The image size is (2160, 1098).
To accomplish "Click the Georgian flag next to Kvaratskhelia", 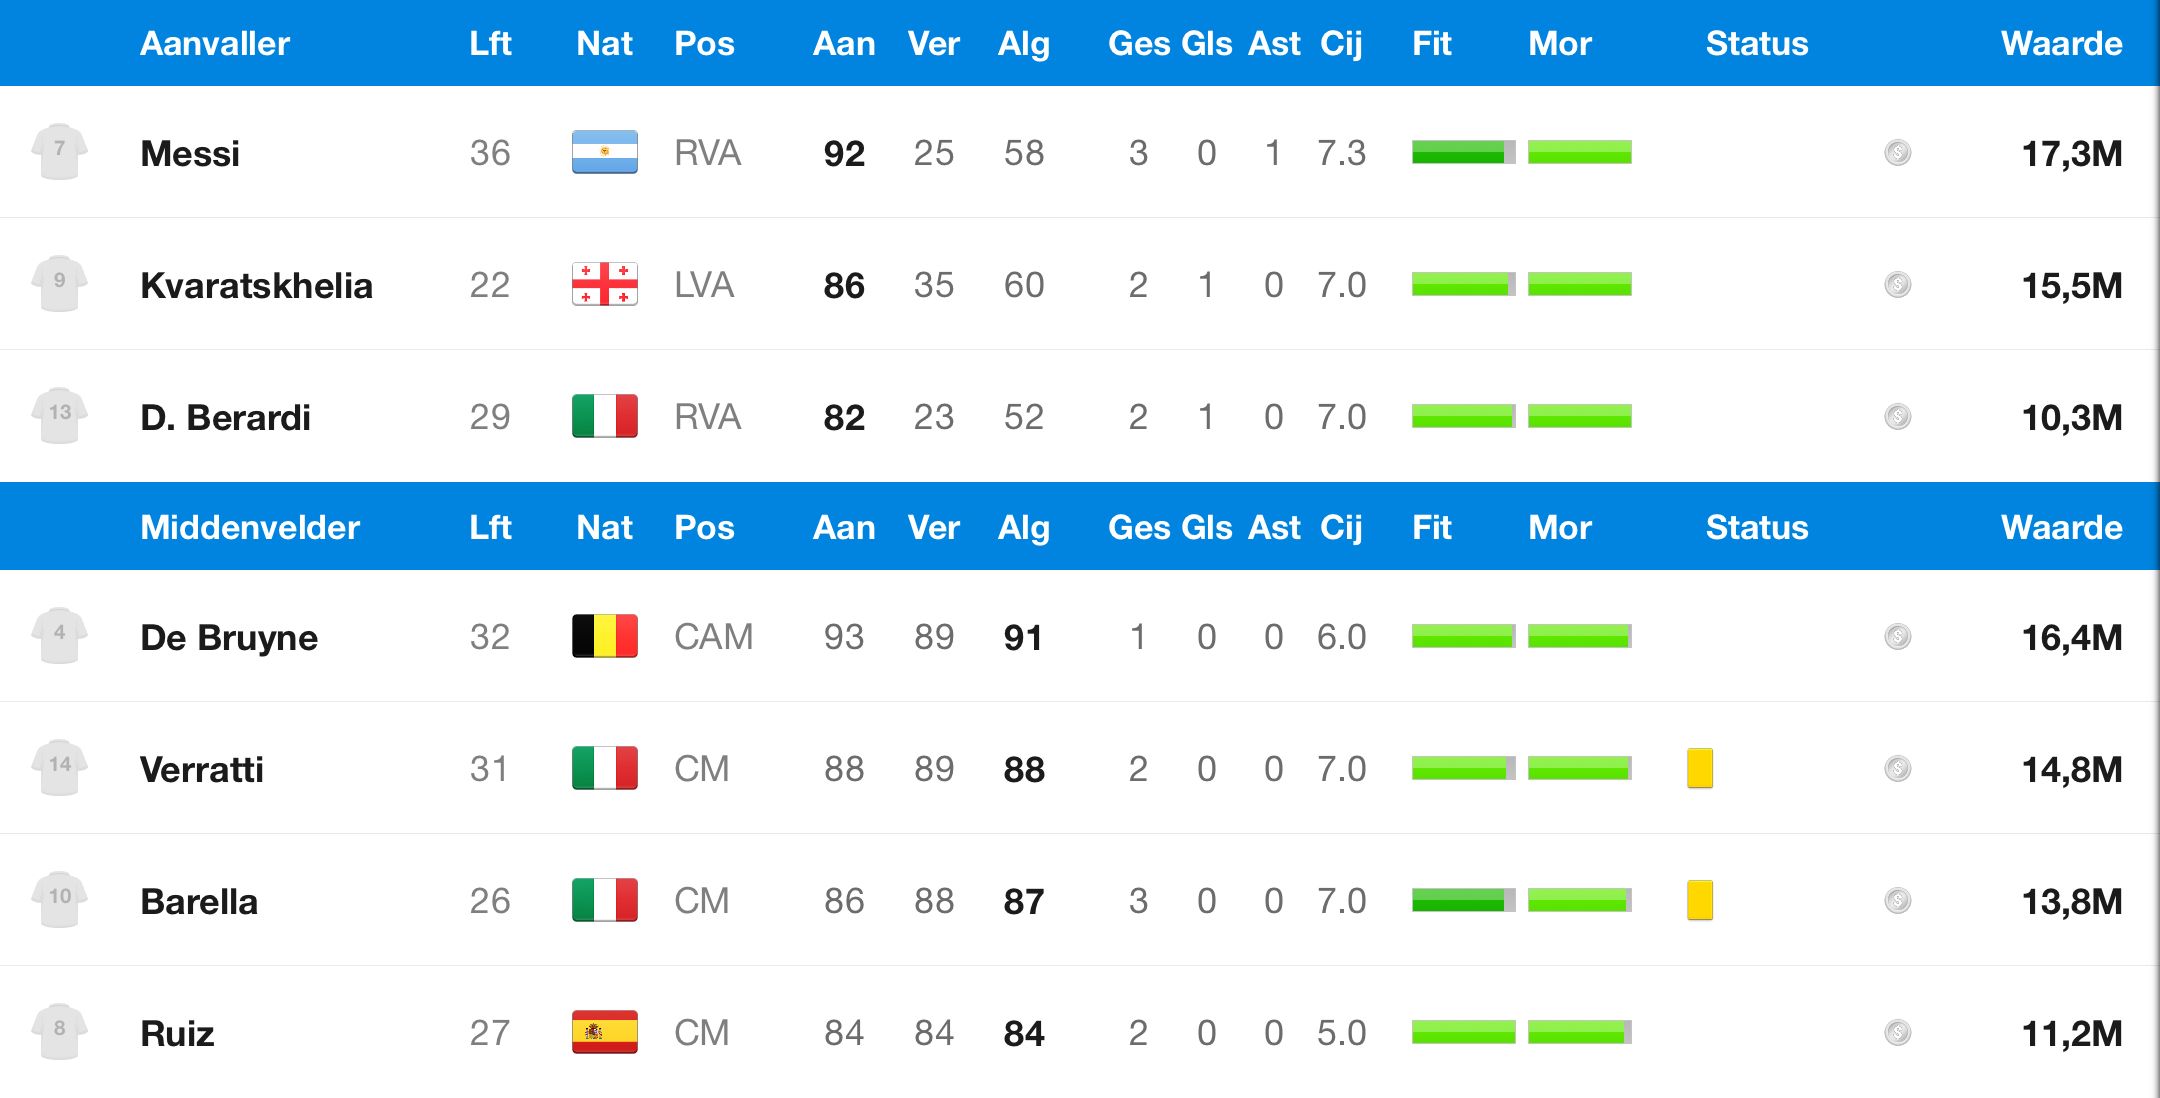I will tap(604, 284).
